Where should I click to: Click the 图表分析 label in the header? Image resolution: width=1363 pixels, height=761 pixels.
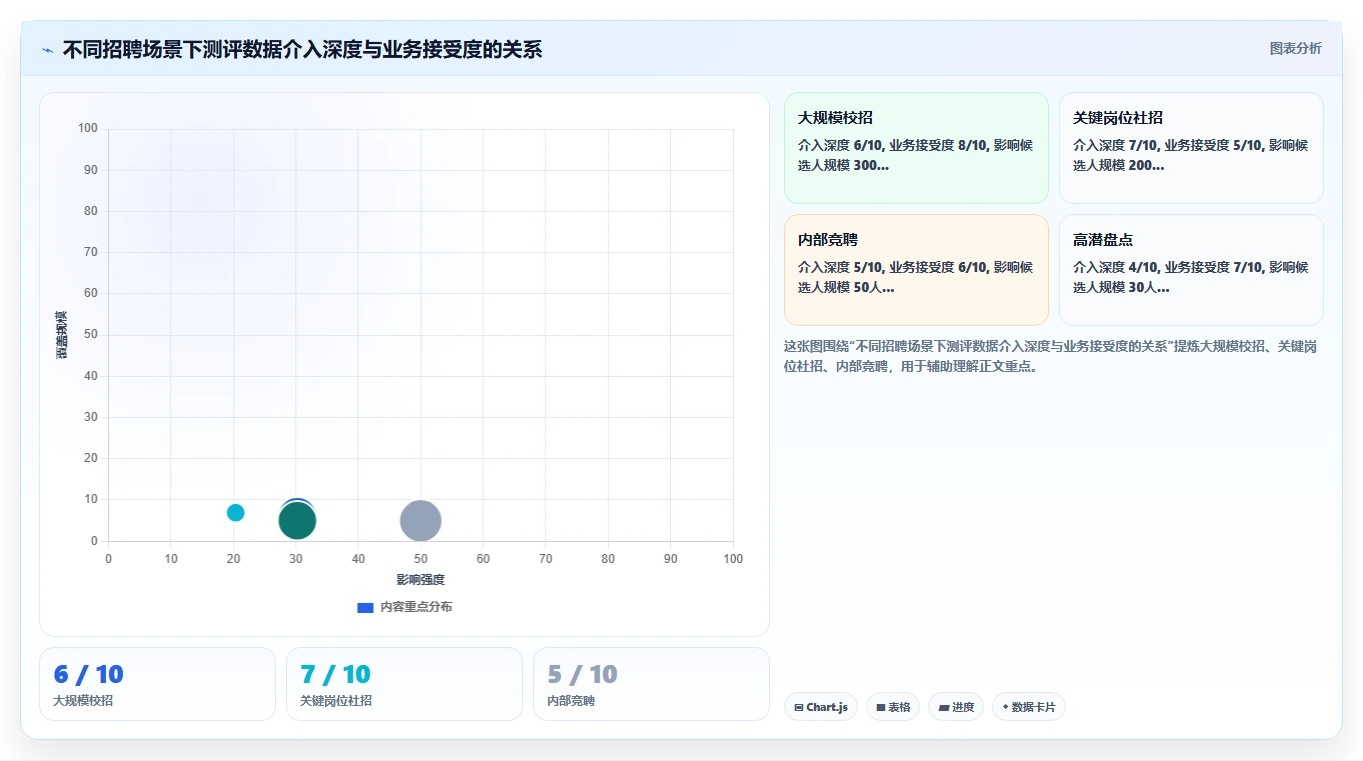[1295, 49]
